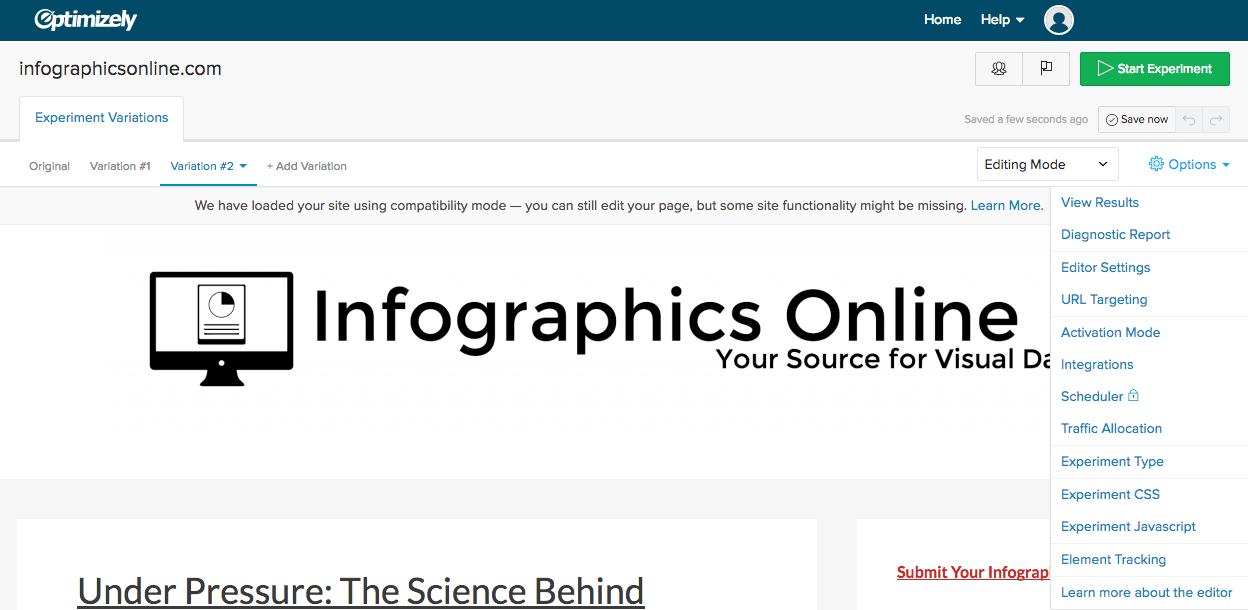Click Learn more about the editor
This screenshot has height=610, width=1248.
(1149, 592)
